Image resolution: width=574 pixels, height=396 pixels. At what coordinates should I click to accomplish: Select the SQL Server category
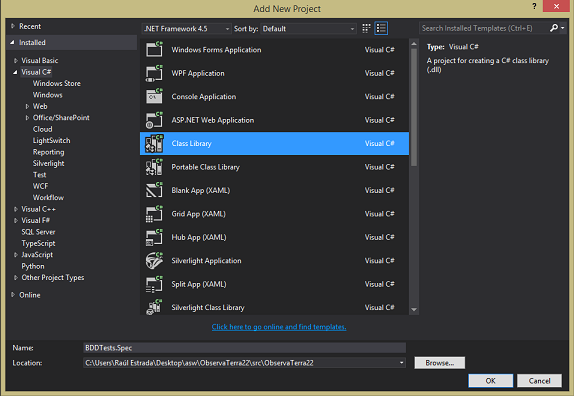tap(38, 232)
